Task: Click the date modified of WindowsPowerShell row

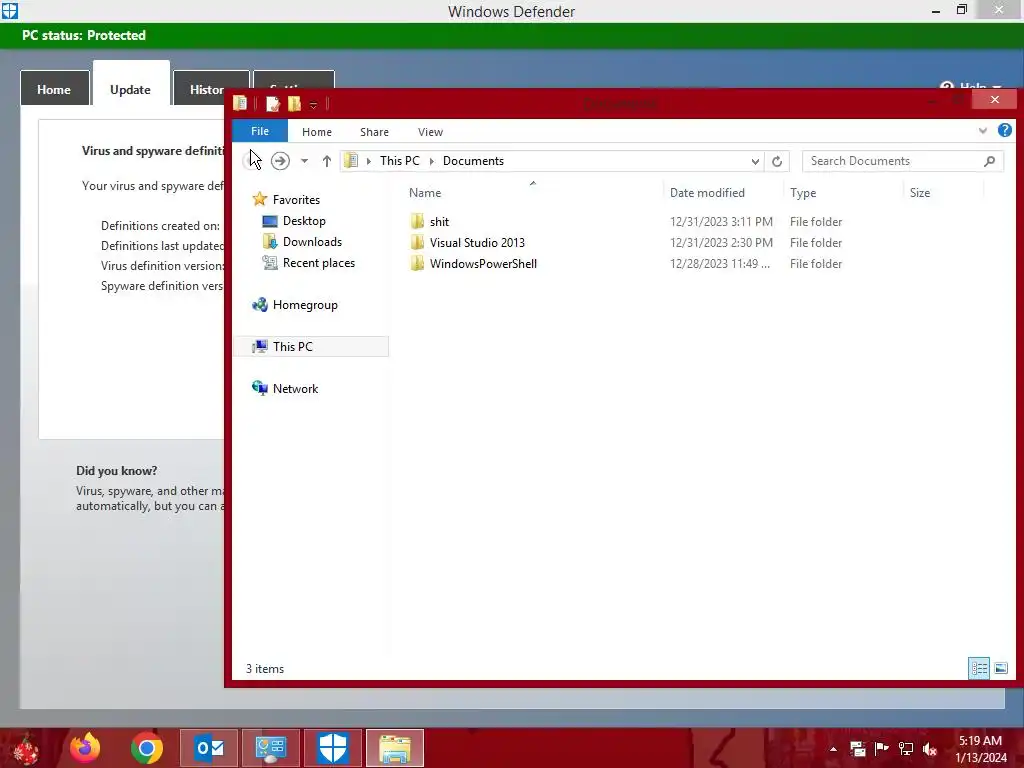Action: pos(720,264)
